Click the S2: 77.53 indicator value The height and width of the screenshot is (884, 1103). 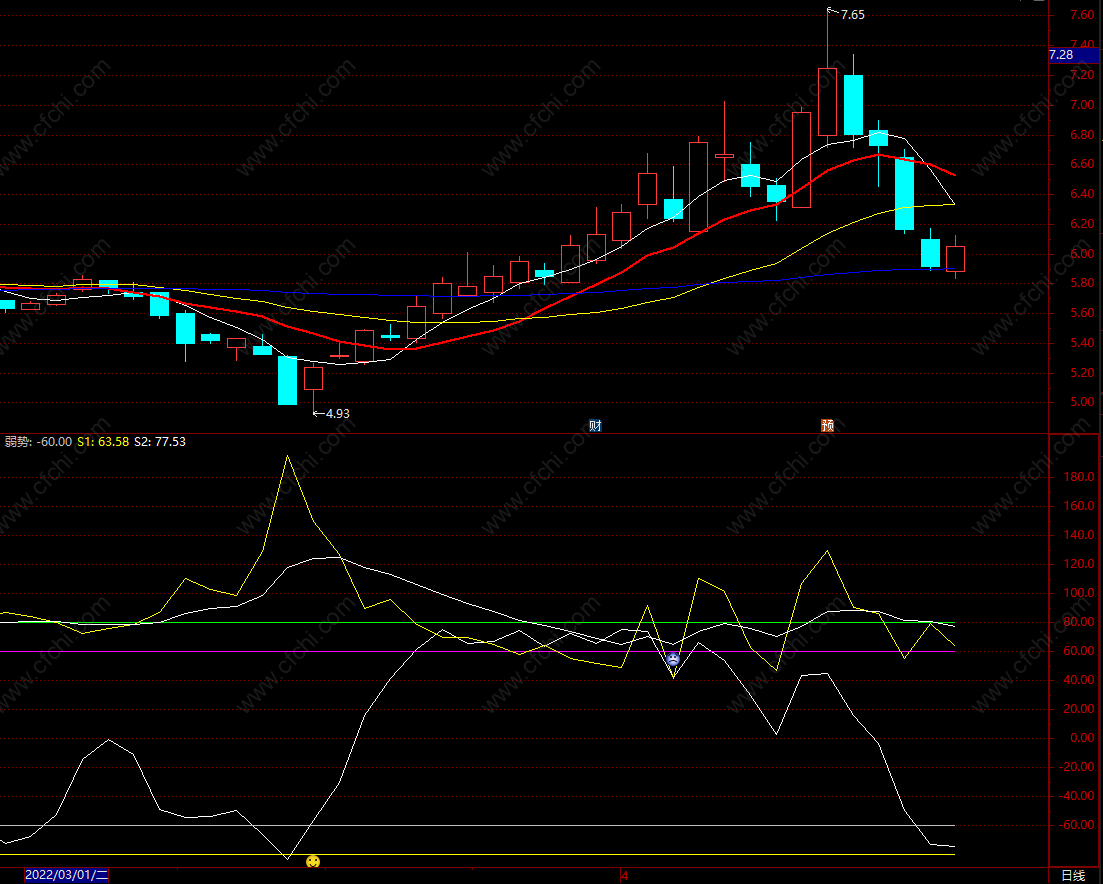tap(160, 442)
